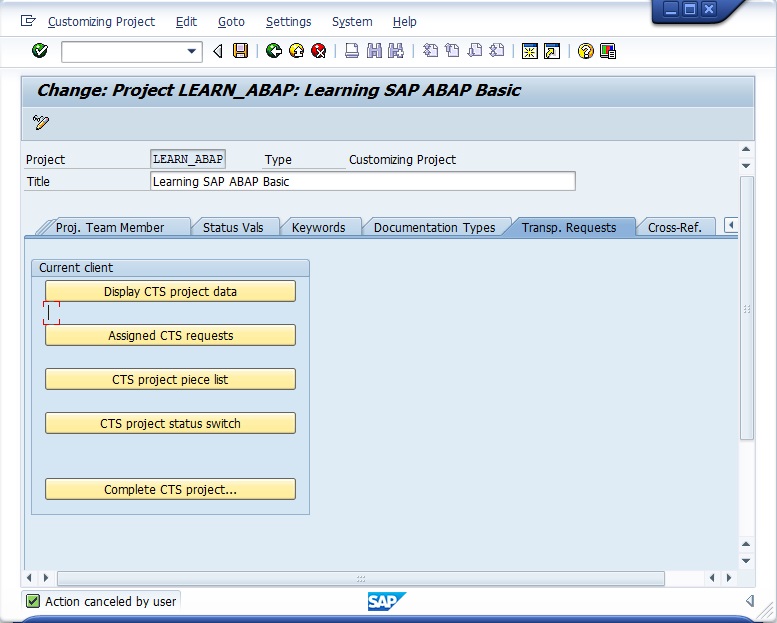The width and height of the screenshot is (777, 623).
Task: Click the Customize Local Layout icon
Action: 608,51
